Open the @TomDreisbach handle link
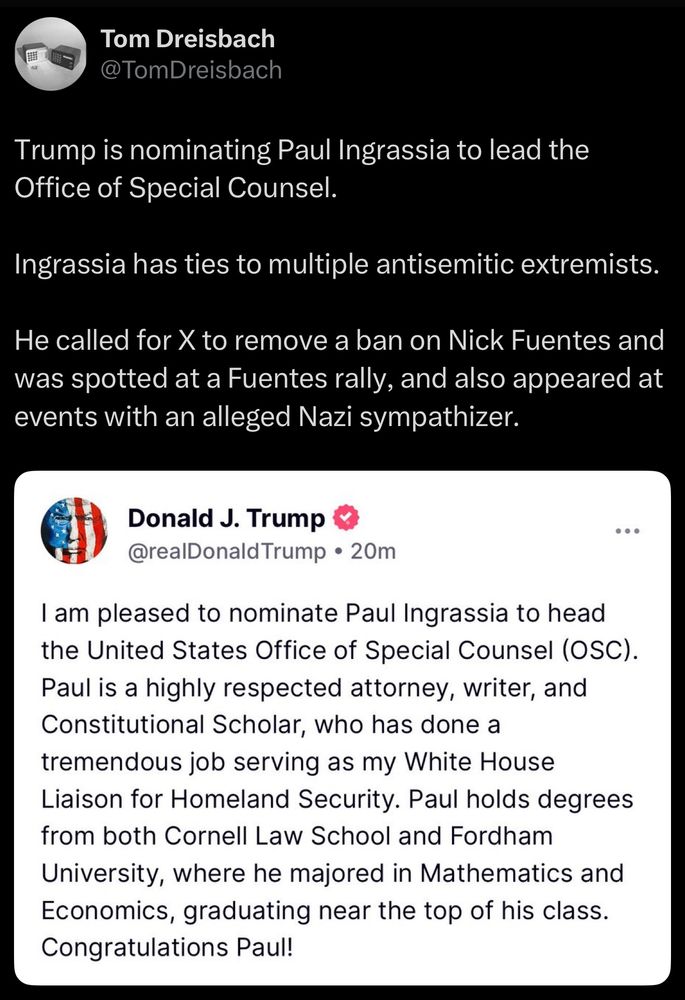 191,69
